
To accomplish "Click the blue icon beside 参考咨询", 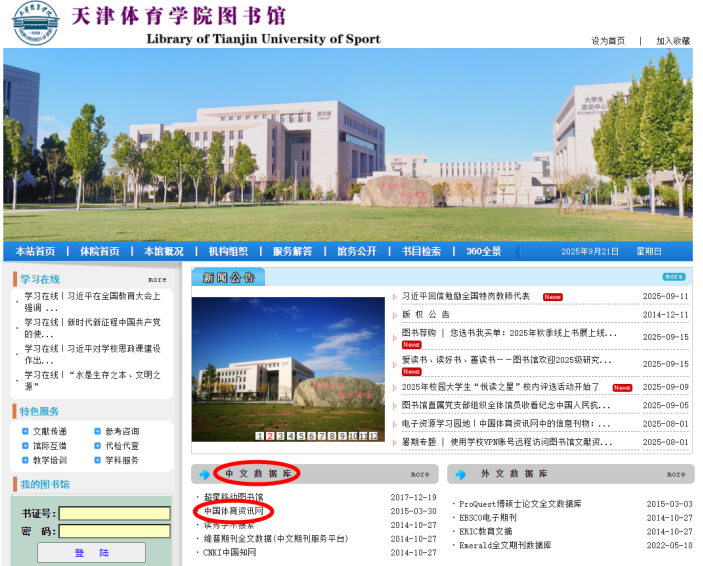I will click(x=97, y=432).
